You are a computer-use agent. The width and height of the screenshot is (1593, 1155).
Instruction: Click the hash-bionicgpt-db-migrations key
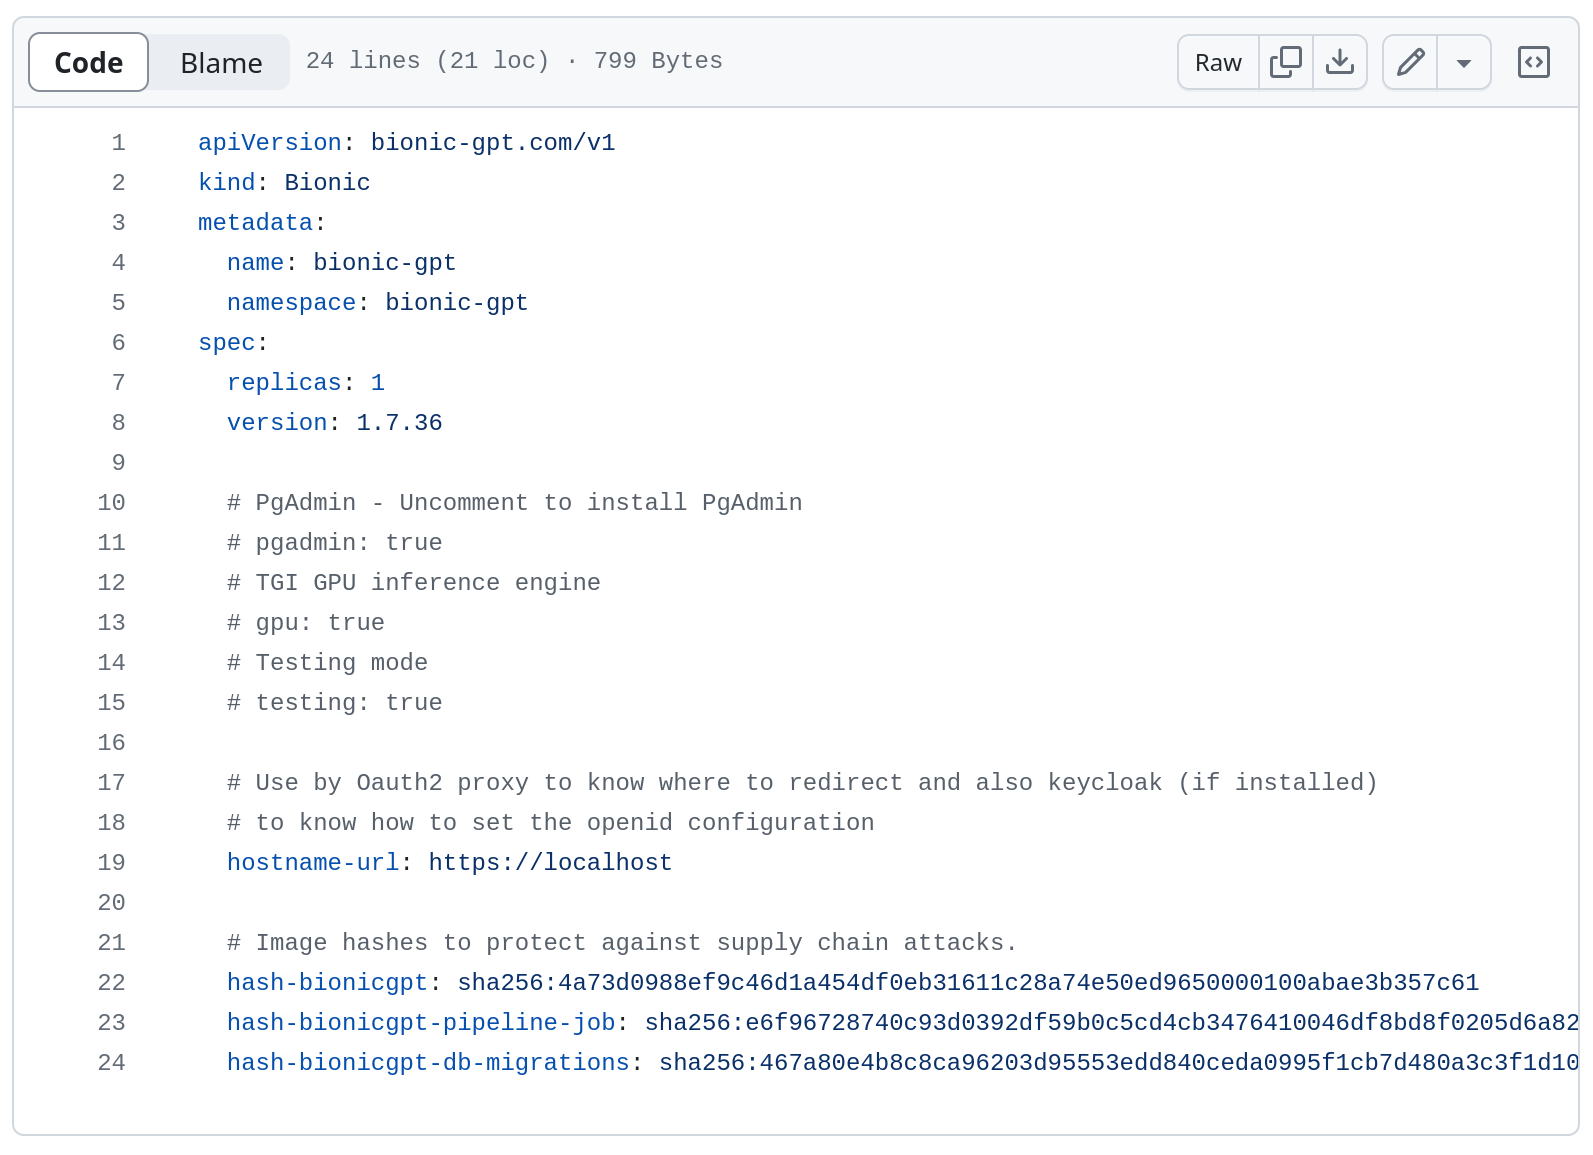pyautogui.click(x=427, y=1063)
